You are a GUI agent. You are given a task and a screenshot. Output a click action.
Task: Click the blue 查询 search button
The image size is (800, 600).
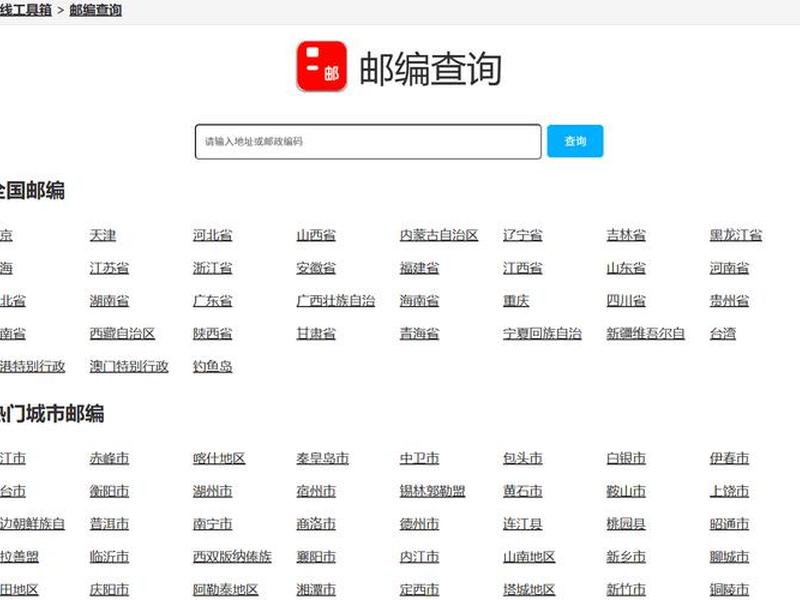point(575,141)
